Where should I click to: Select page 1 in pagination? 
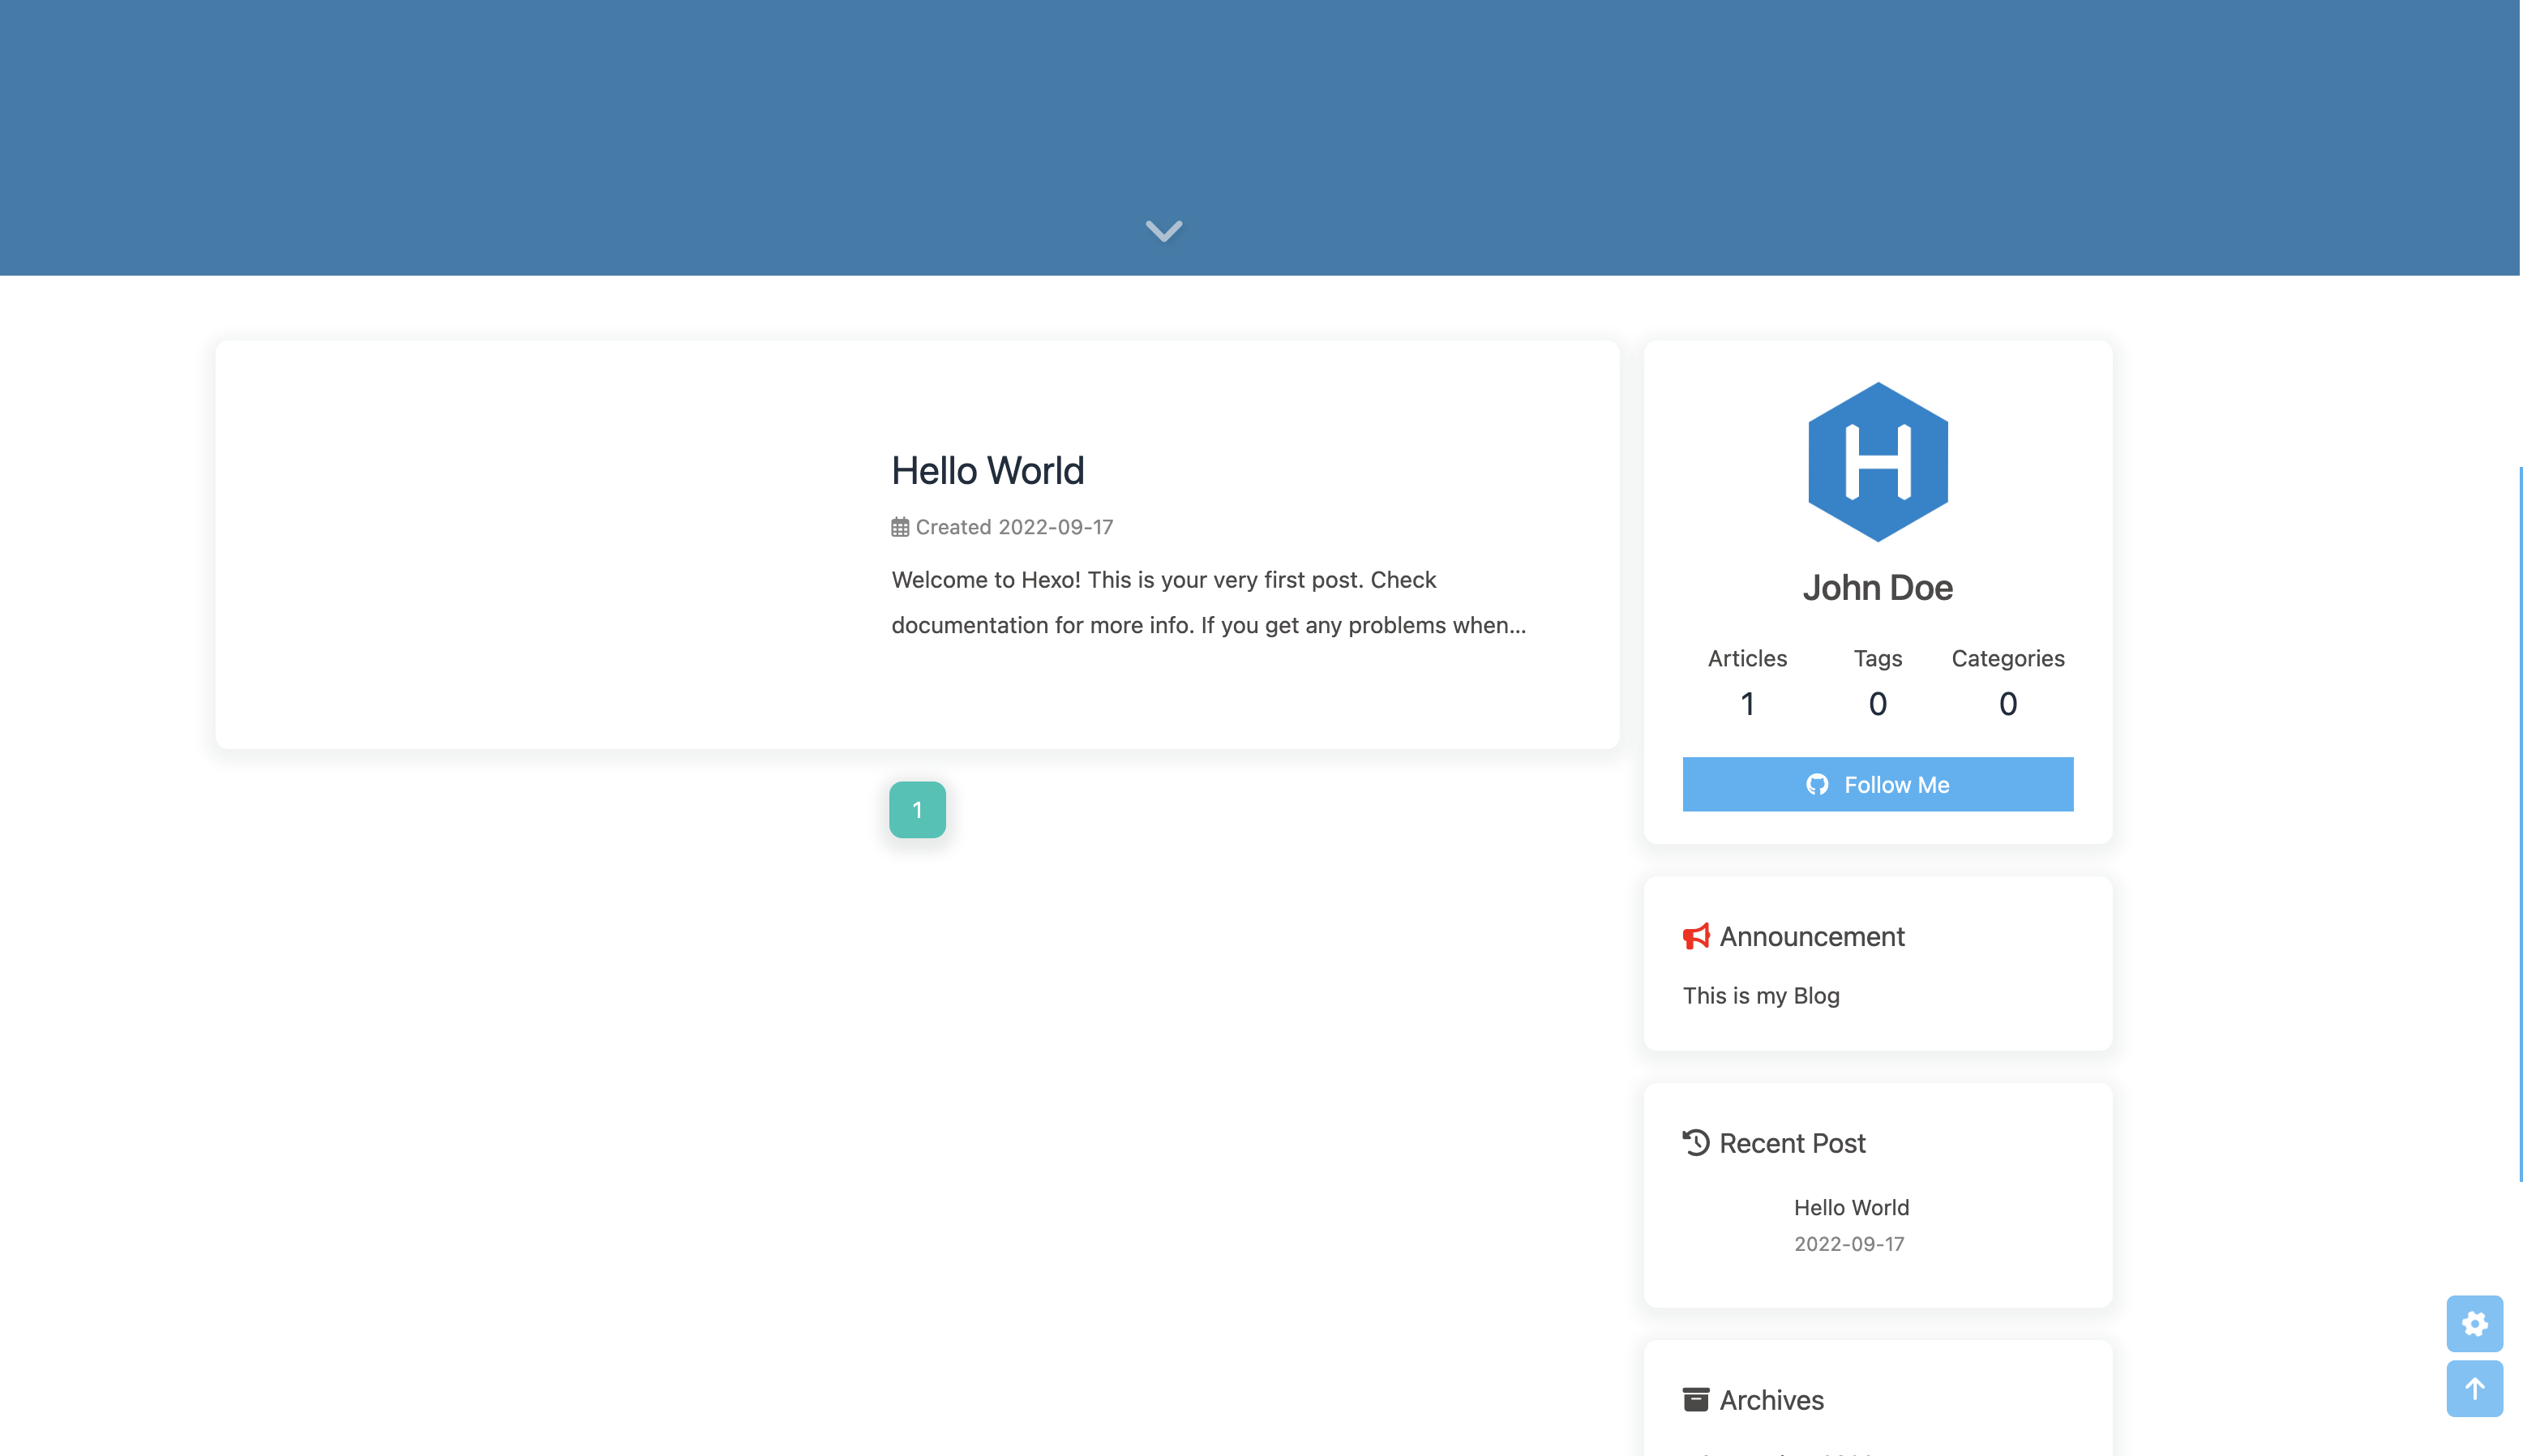[917, 809]
